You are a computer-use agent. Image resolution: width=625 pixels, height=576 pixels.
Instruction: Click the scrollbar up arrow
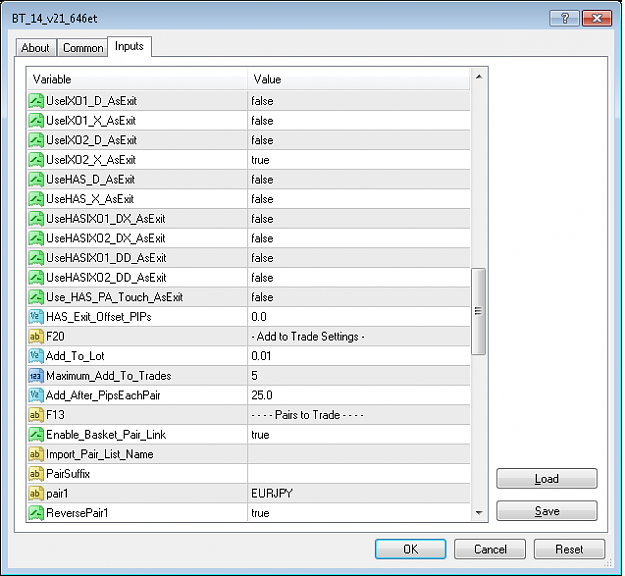(x=479, y=77)
